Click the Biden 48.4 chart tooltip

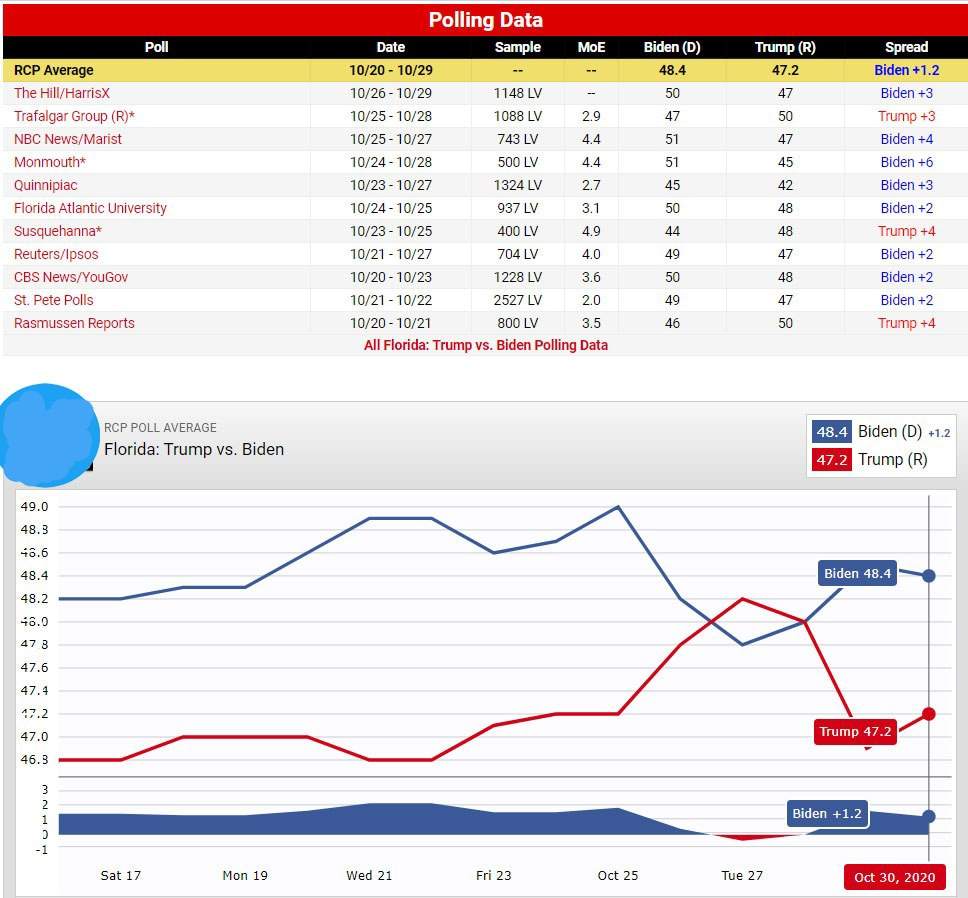coord(857,573)
